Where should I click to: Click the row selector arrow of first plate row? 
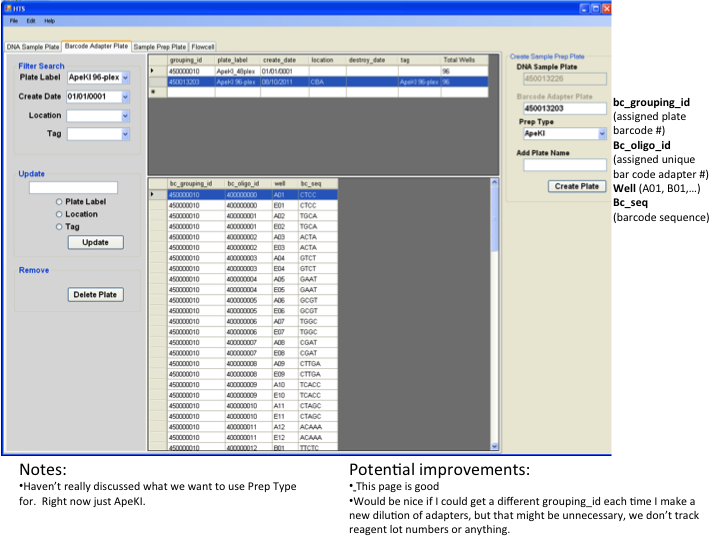tap(158, 71)
